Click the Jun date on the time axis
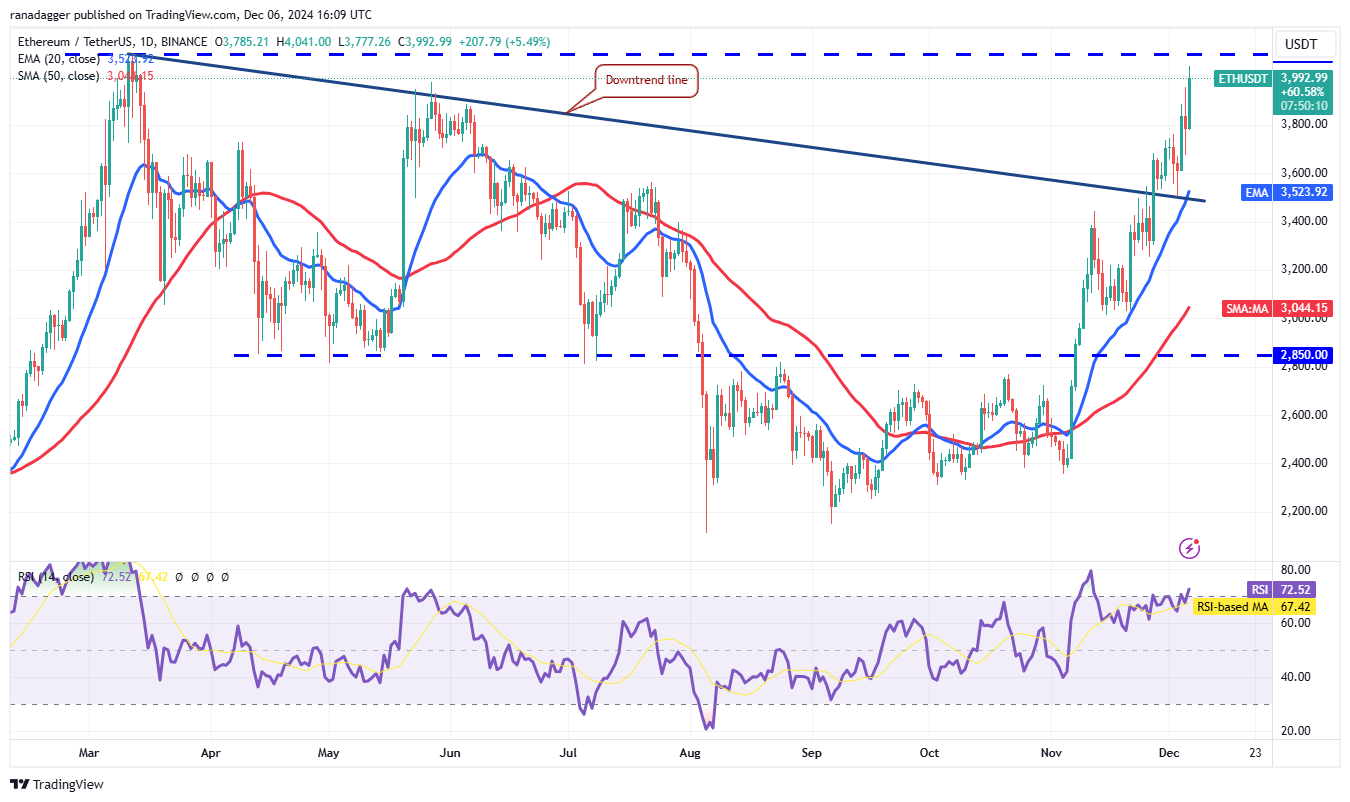The image size is (1350, 802). [x=451, y=752]
